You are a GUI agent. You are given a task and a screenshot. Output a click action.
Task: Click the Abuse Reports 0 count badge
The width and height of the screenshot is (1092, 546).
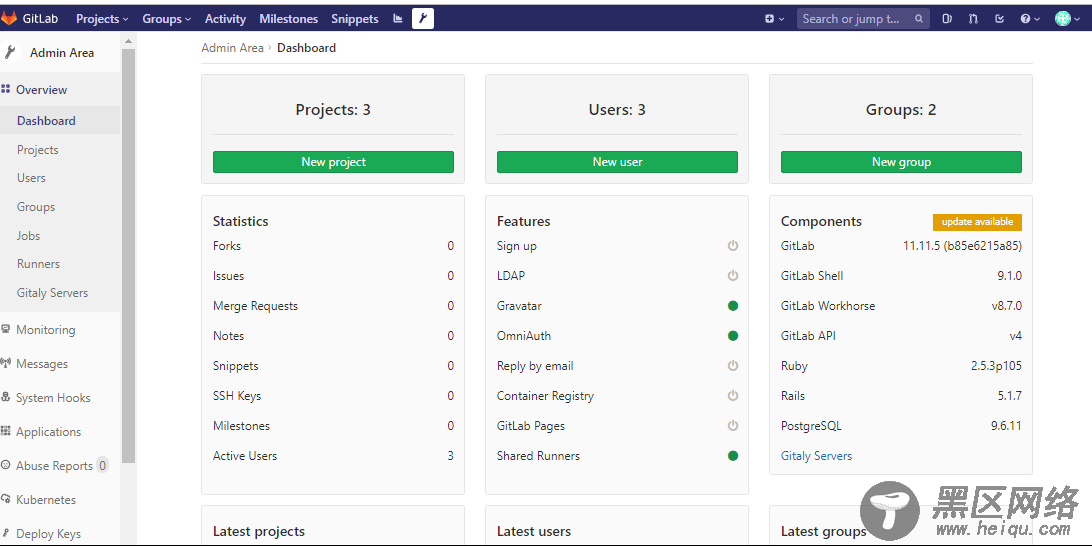point(102,465)
